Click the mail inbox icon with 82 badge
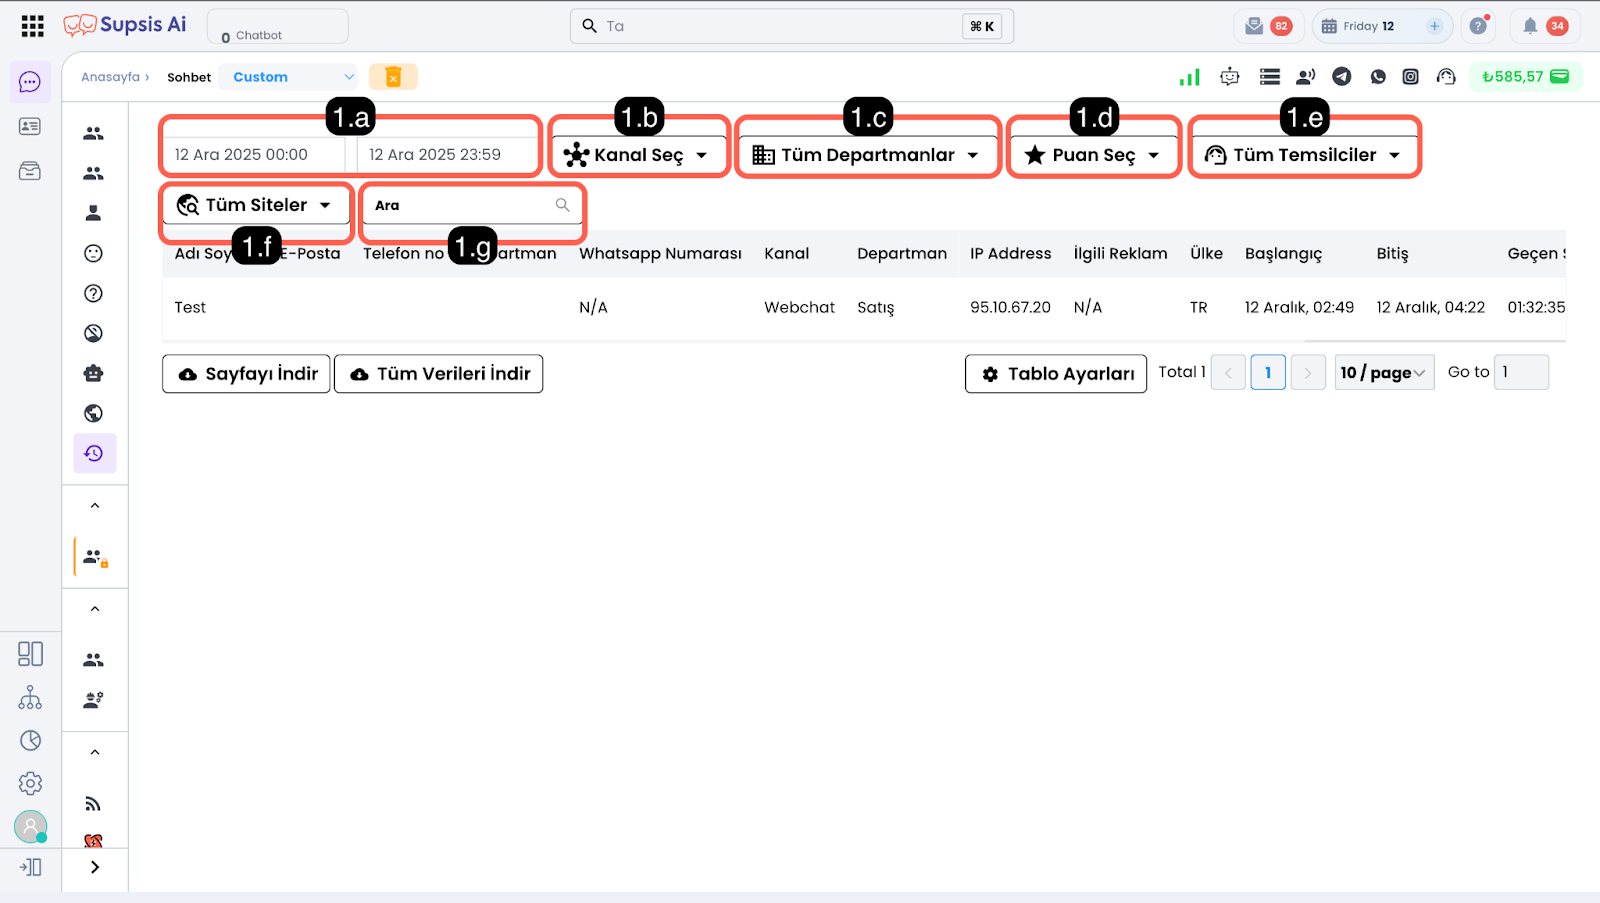 [x=1254, y=26]
